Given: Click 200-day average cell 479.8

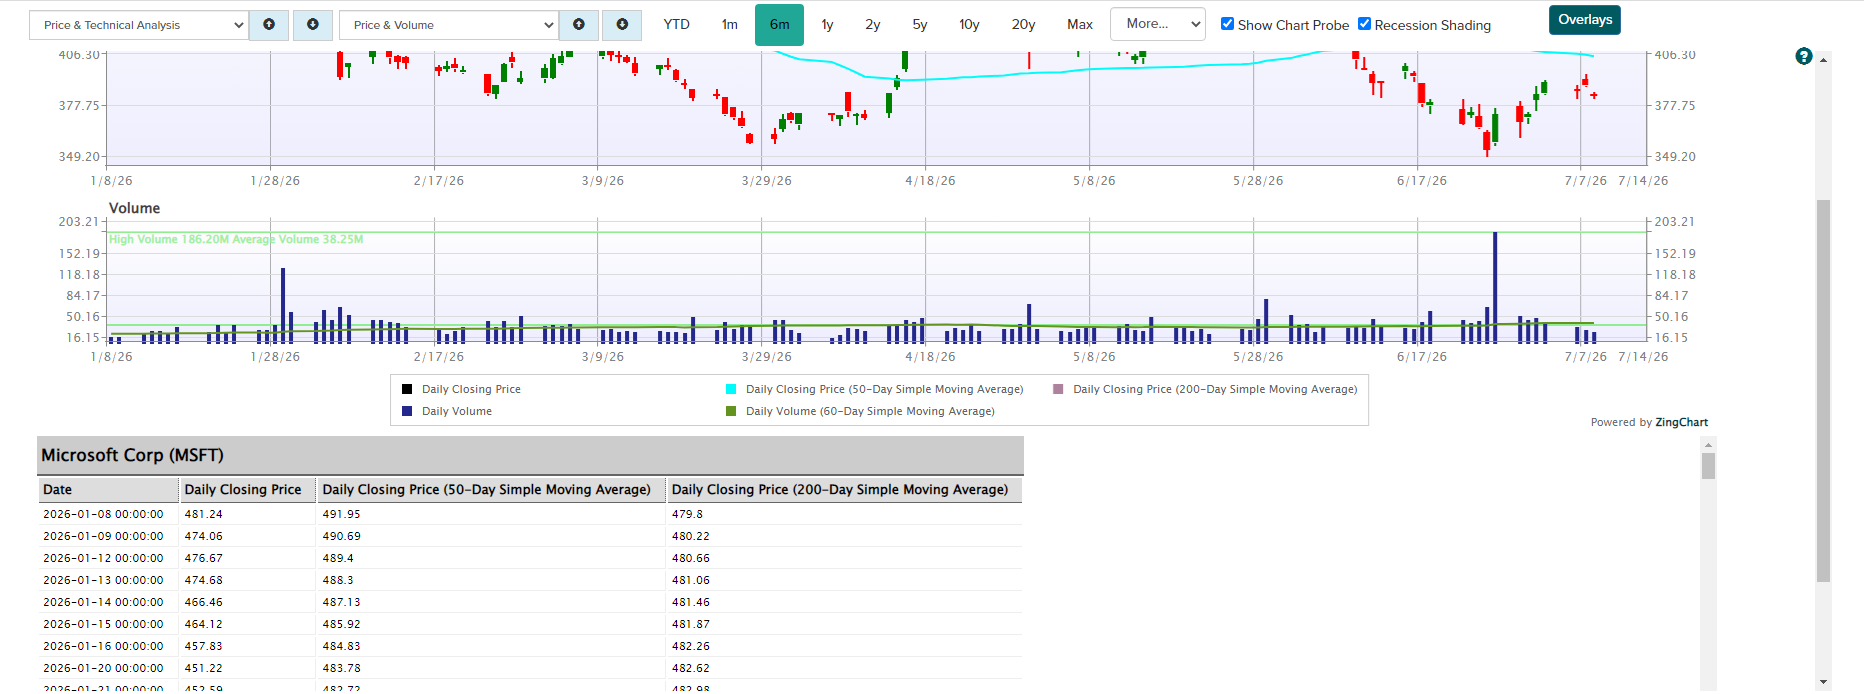Looking at the screenshot, I should [687, 514].
